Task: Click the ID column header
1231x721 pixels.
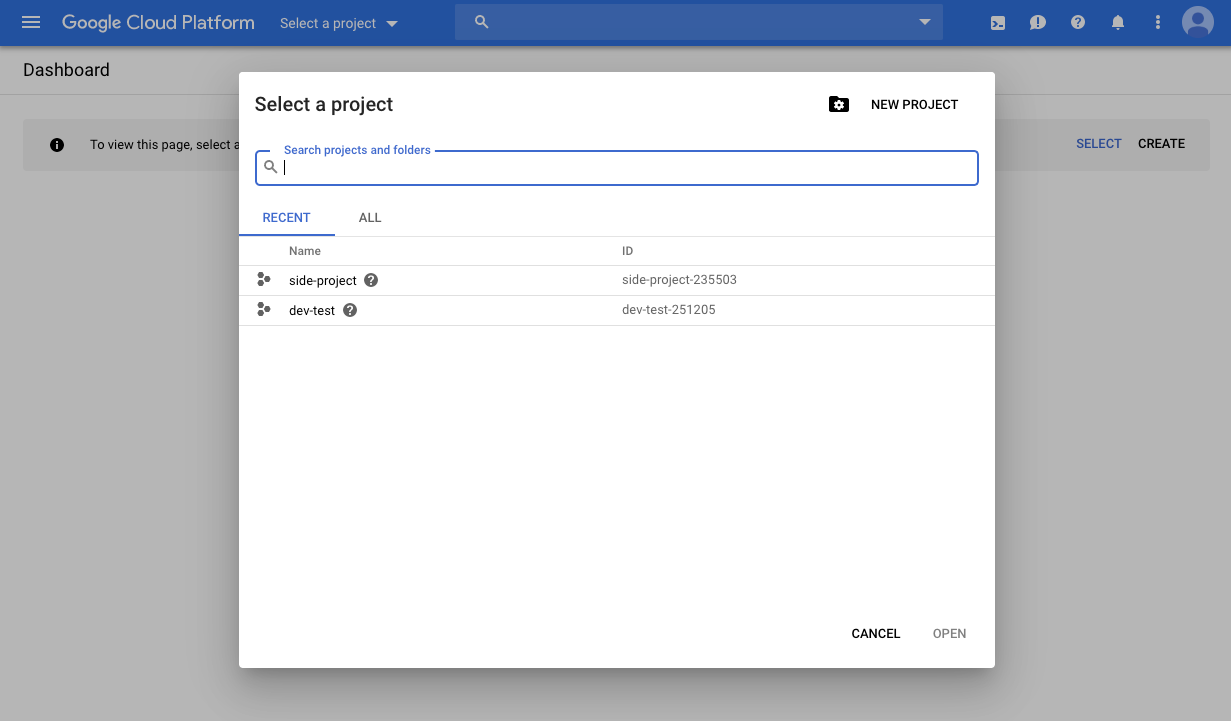Action: pos(627,251)
